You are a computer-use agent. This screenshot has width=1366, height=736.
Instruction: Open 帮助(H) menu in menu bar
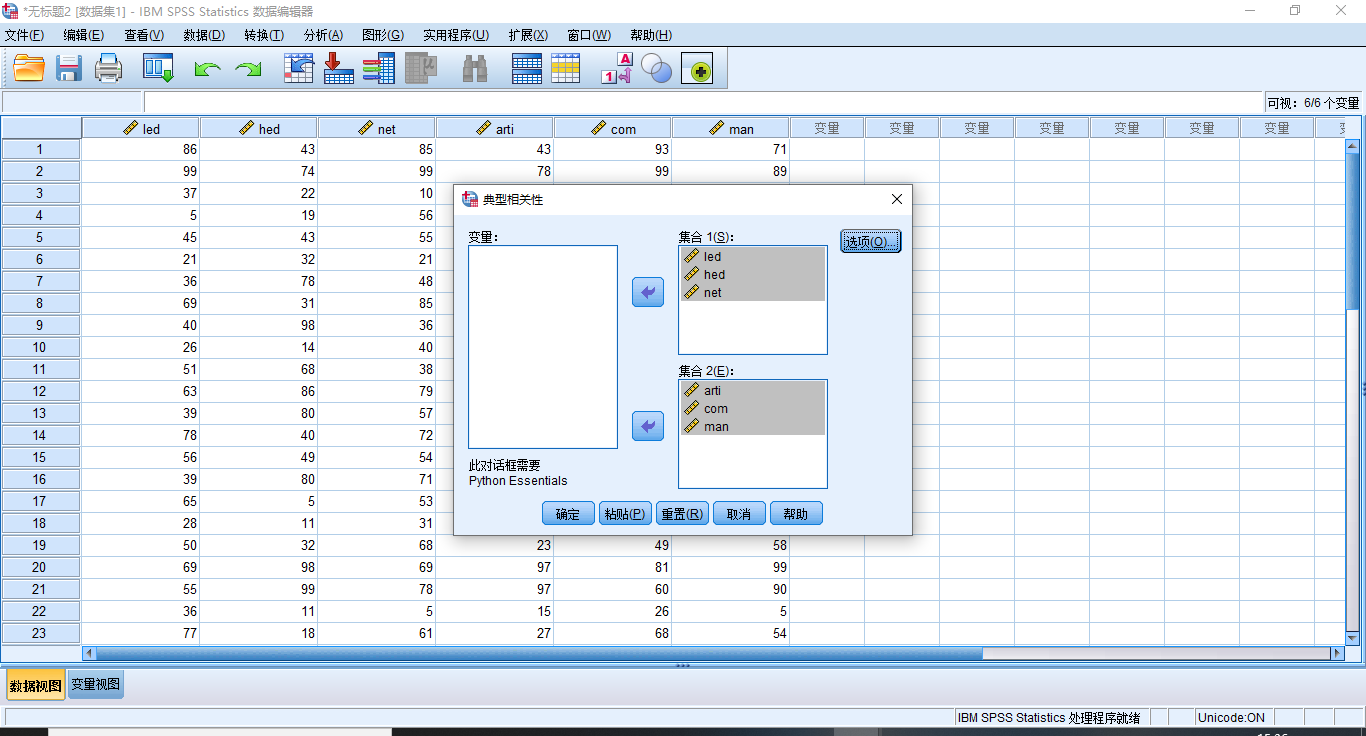point(651,35)
